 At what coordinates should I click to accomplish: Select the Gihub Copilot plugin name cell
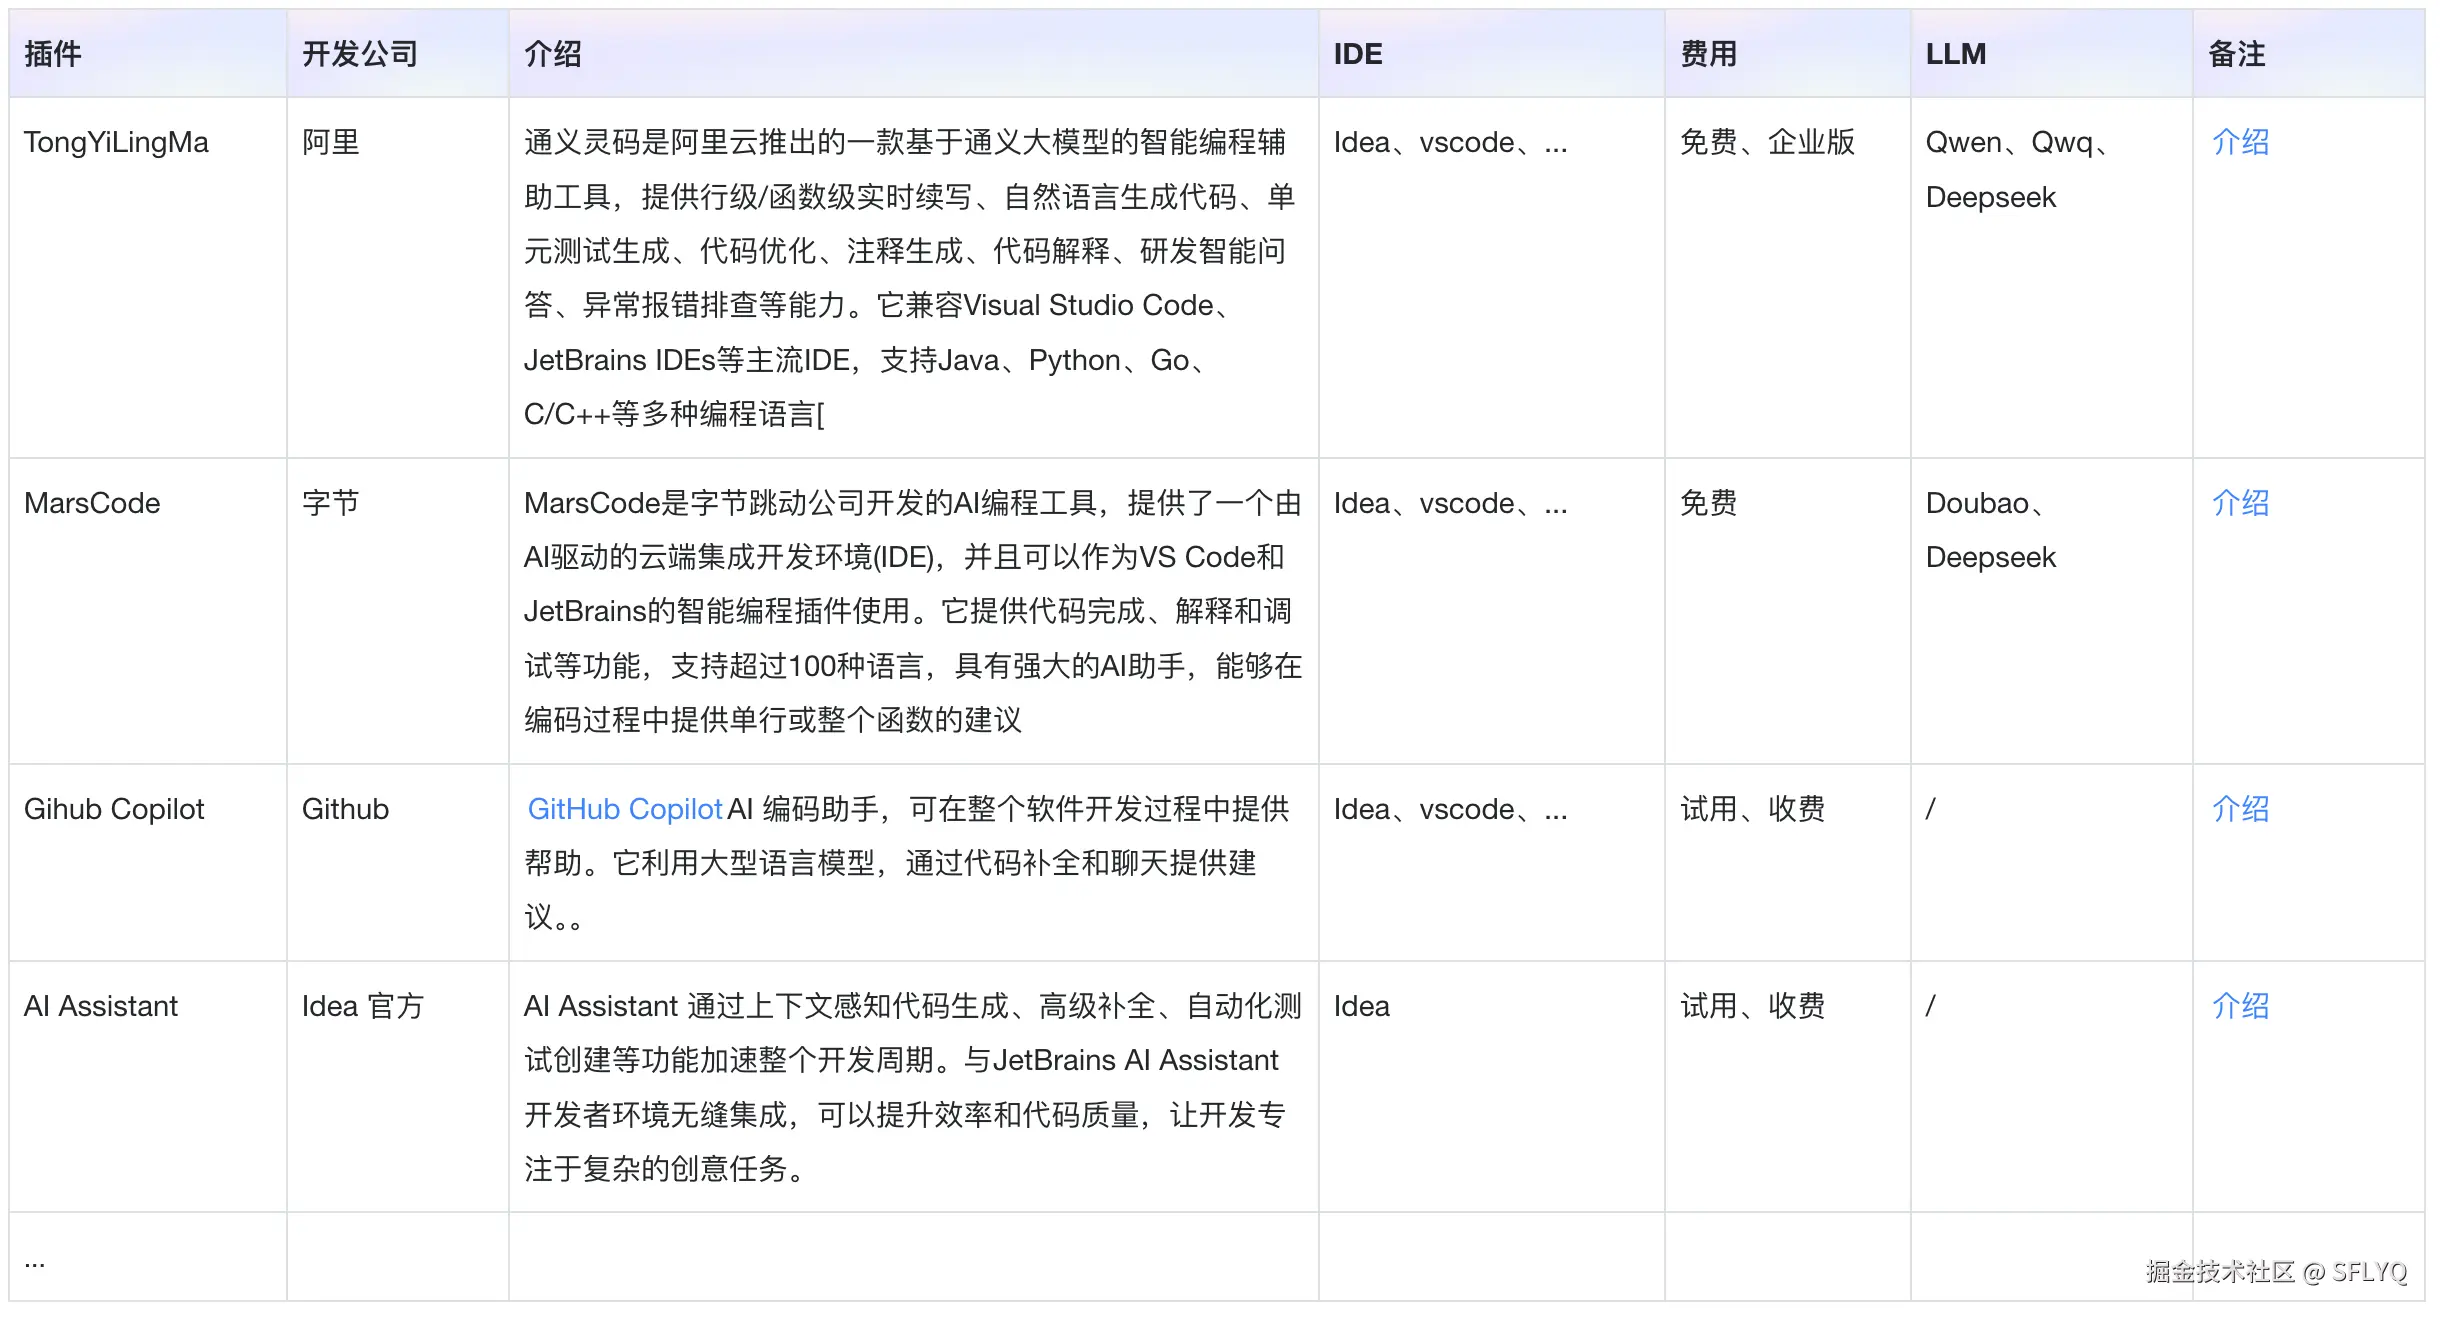click(114, 809)
